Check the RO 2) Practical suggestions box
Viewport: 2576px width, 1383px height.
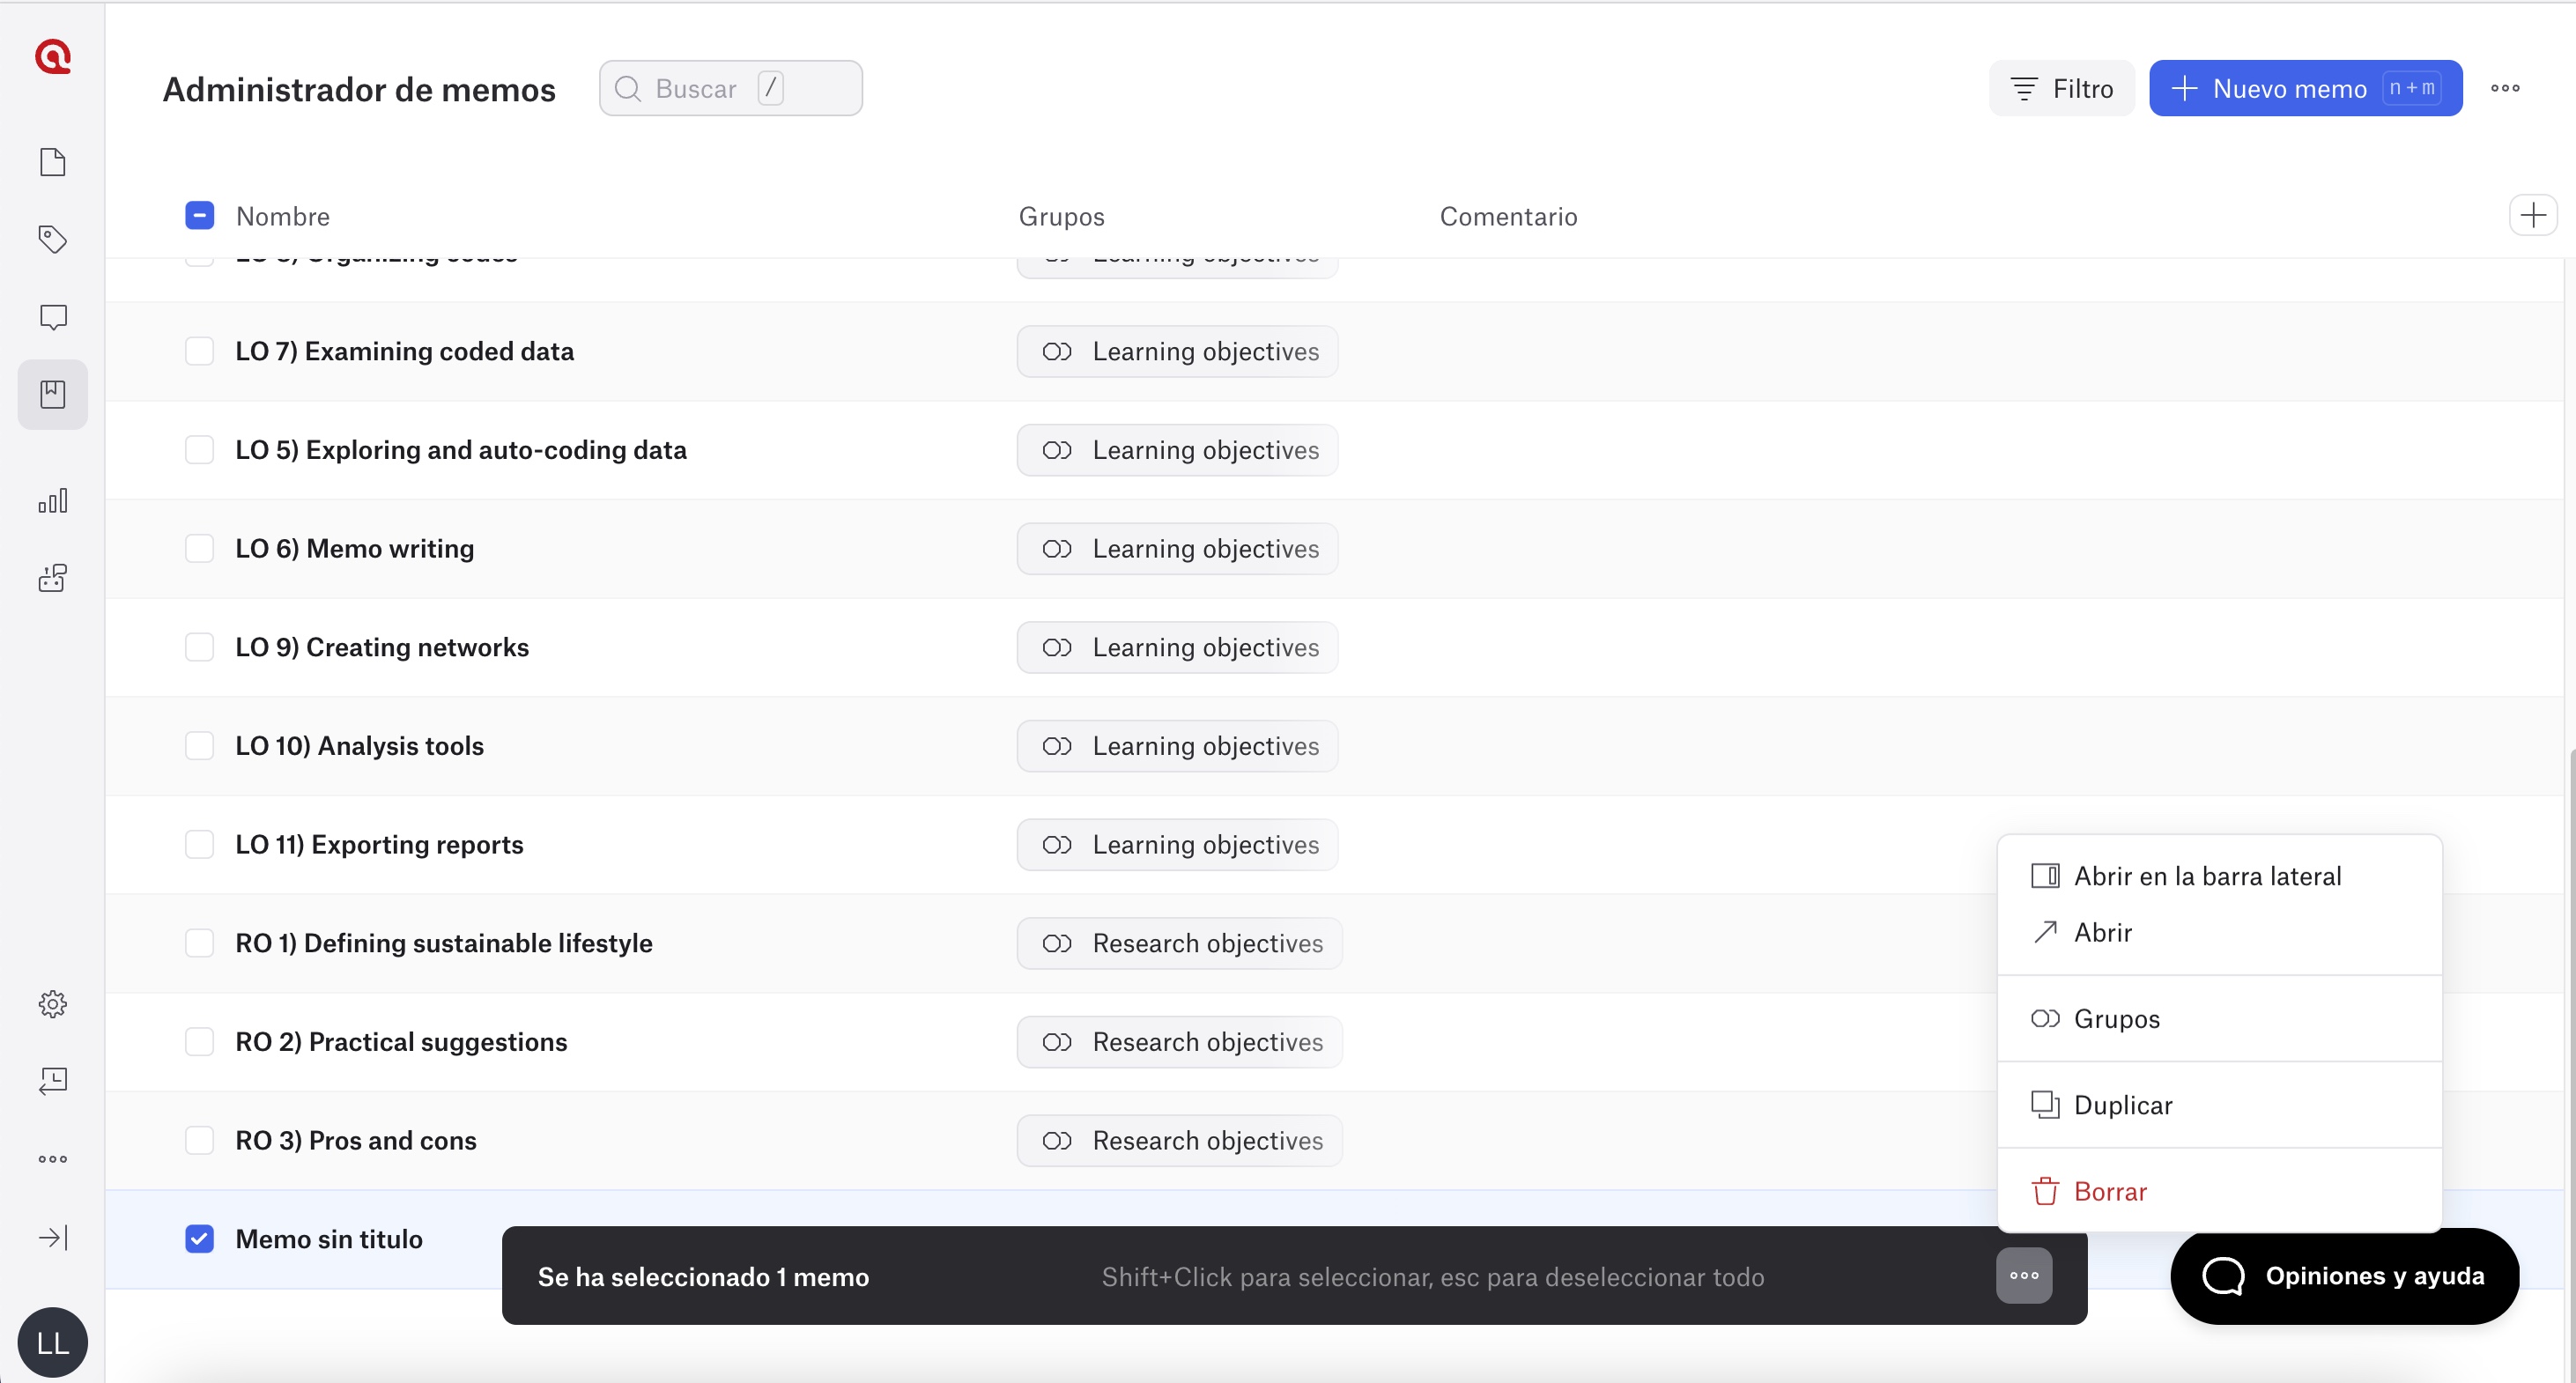pyautogui.click(x=200, y=1042)
